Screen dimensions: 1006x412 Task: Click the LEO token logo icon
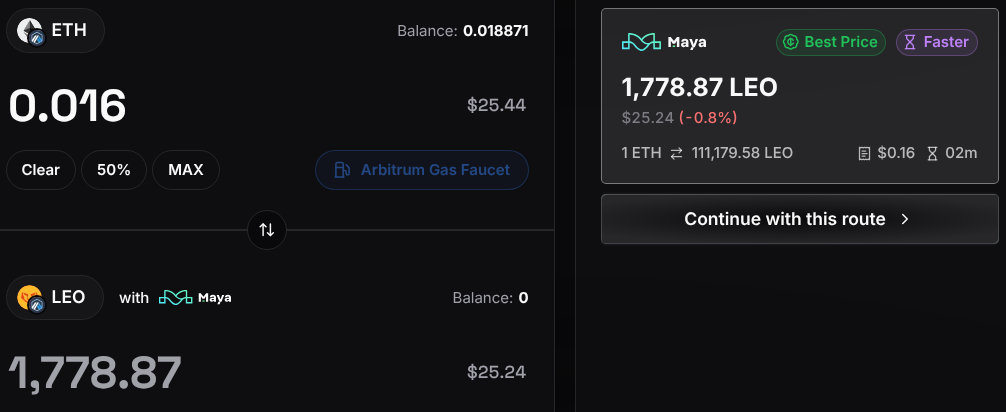tap(30, 298)
